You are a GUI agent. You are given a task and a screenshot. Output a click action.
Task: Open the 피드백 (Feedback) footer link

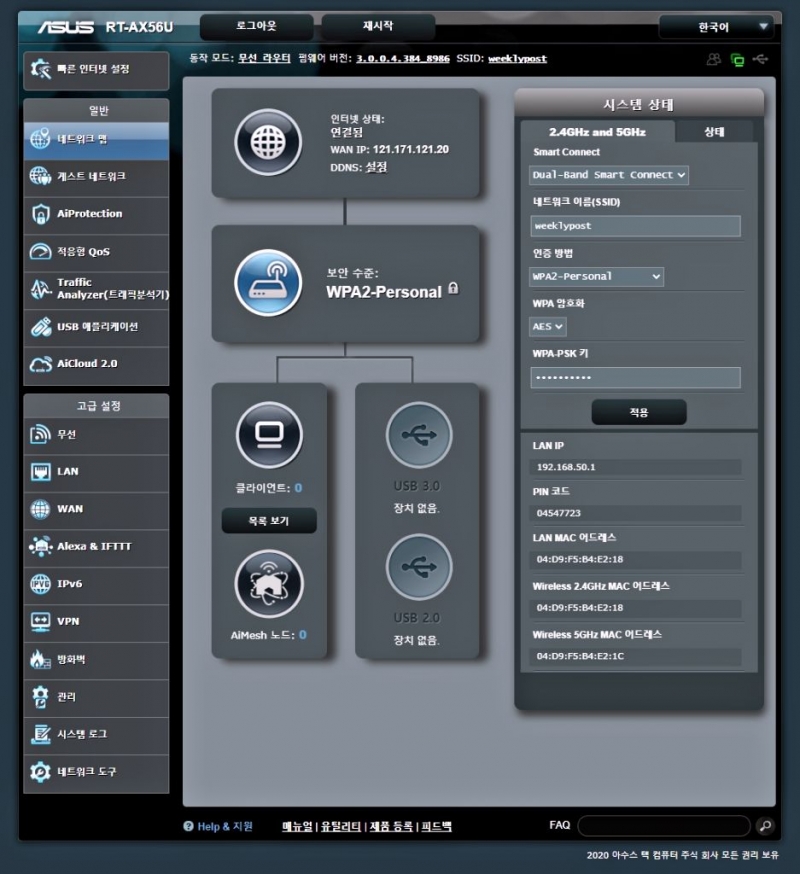point(436,827)
